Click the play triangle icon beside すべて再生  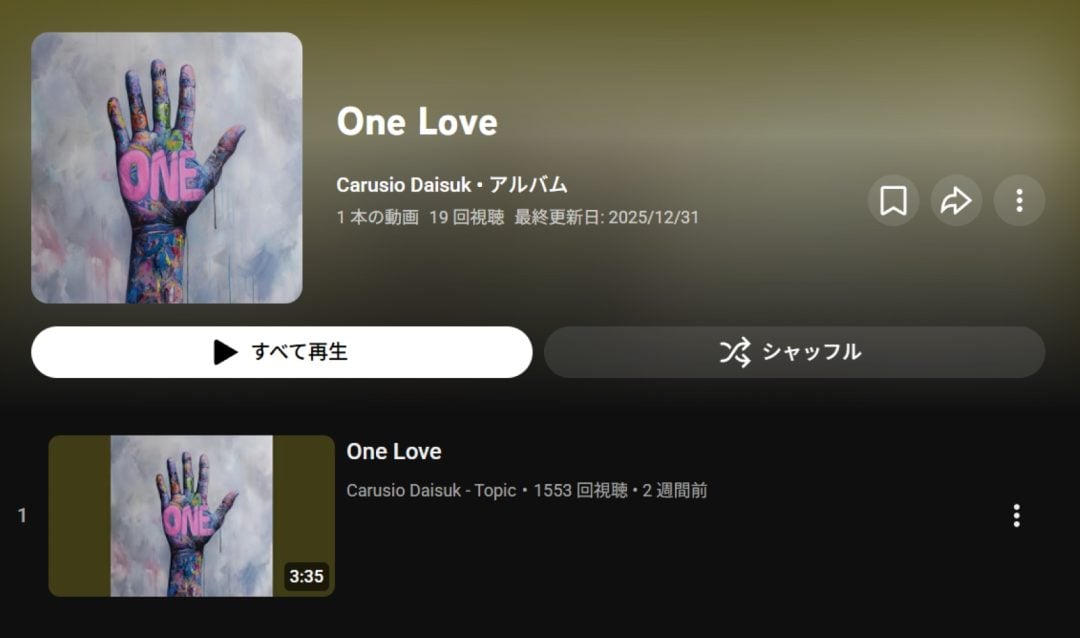pos(225,352)
